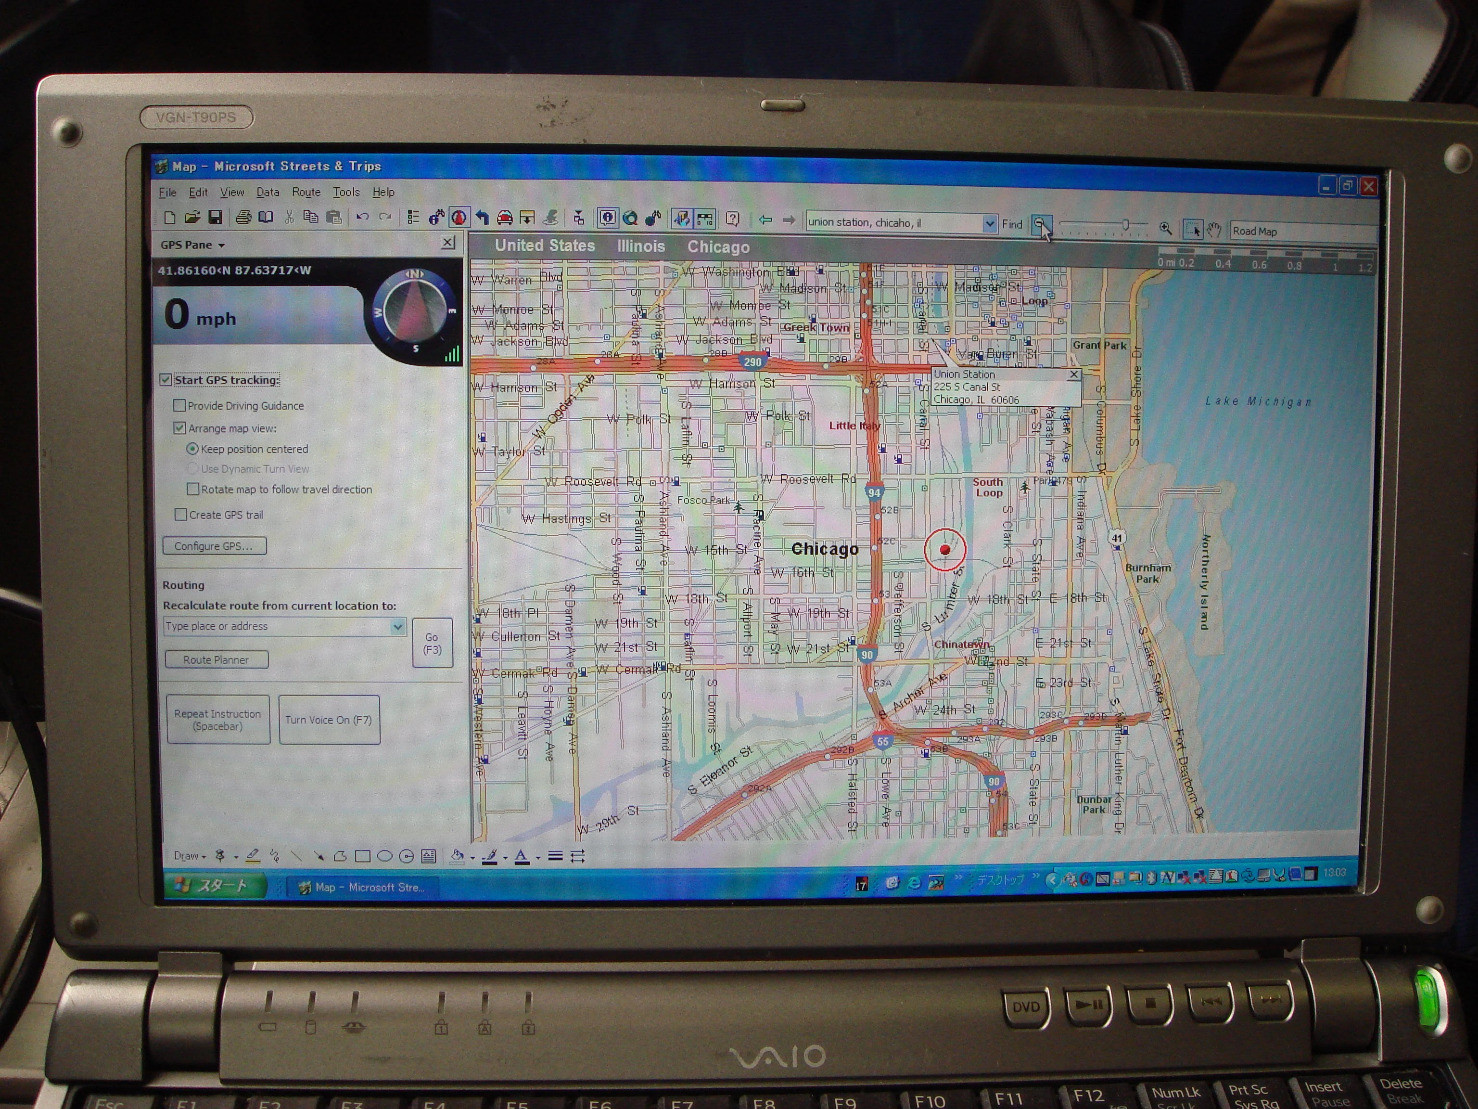Click the Route Planner button
Image resolution: width=1478 pixels, height=1109 pixels.
216,660
